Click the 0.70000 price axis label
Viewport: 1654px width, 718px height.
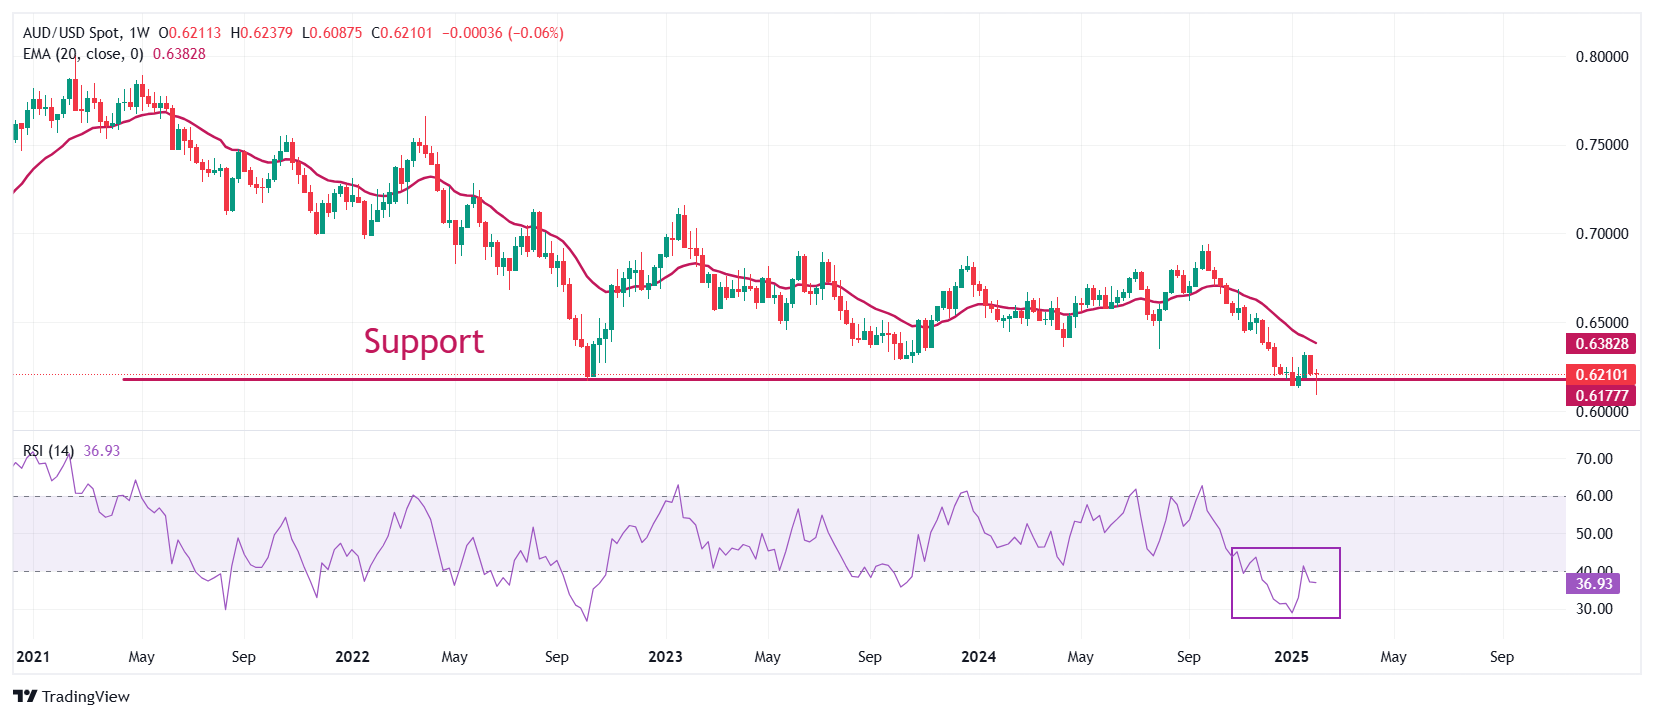tap(1601, 234)
